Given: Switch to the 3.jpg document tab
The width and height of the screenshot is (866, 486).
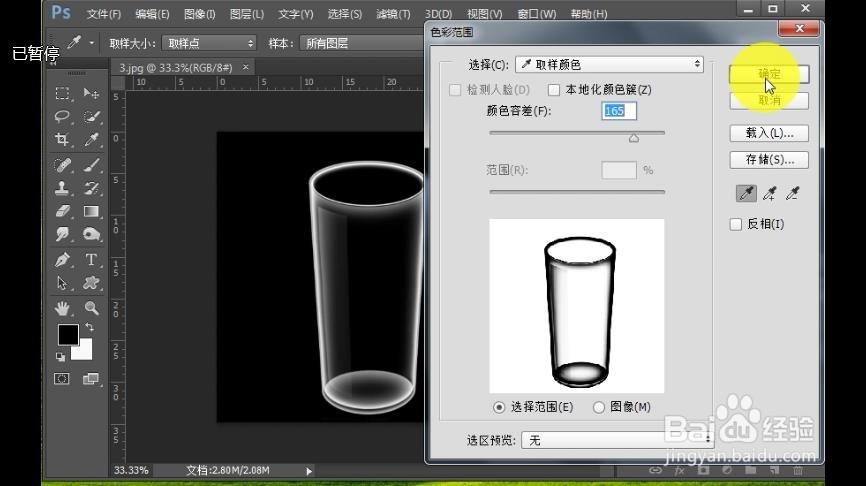Looking at the screenshot, I should click(176, 67).
